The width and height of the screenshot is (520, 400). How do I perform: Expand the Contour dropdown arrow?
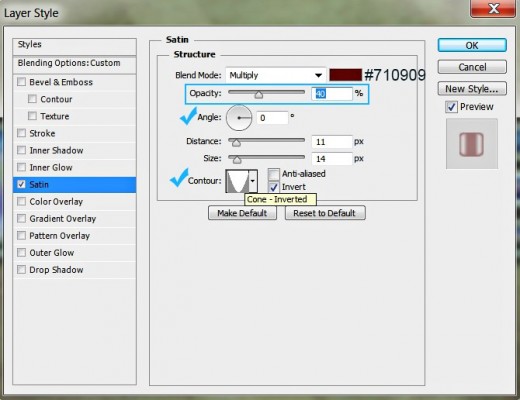[x=253, y=181]
